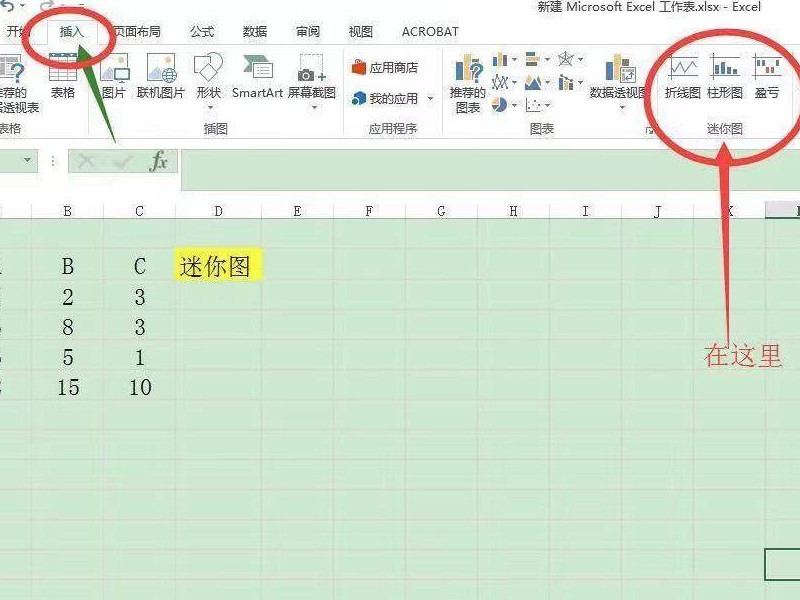This screenshot has height=600, width=800.
Task: Open 应用商店 (App Store)
Action: point(384,66)
